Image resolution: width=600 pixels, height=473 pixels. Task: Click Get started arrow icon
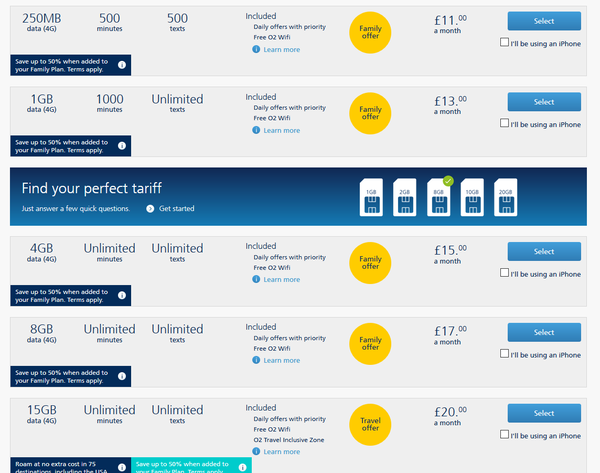coord(150,209)
